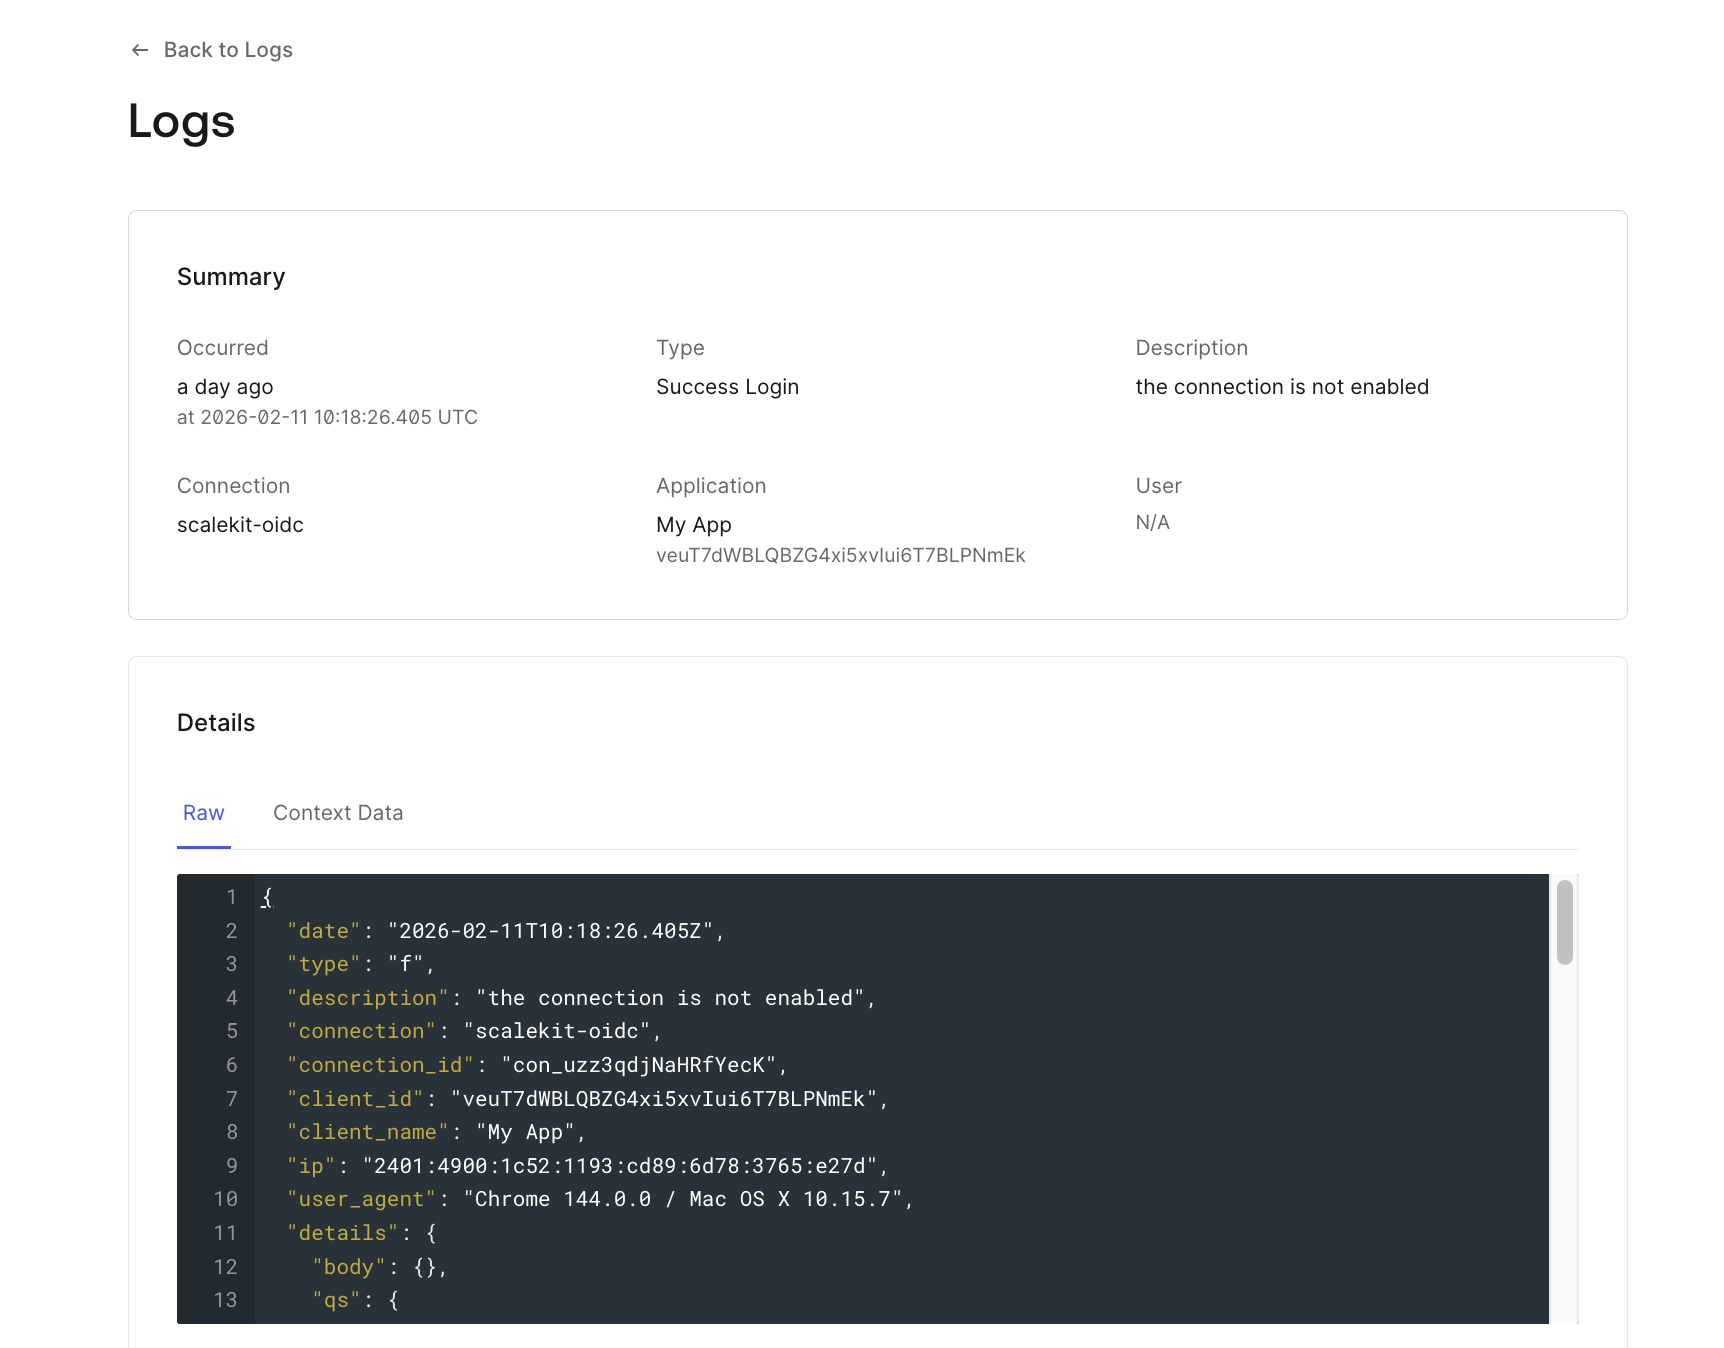The image size is (1724, 1348).
Task: Click the code viewer scrollbar thumb
Action: point(1565,922)
